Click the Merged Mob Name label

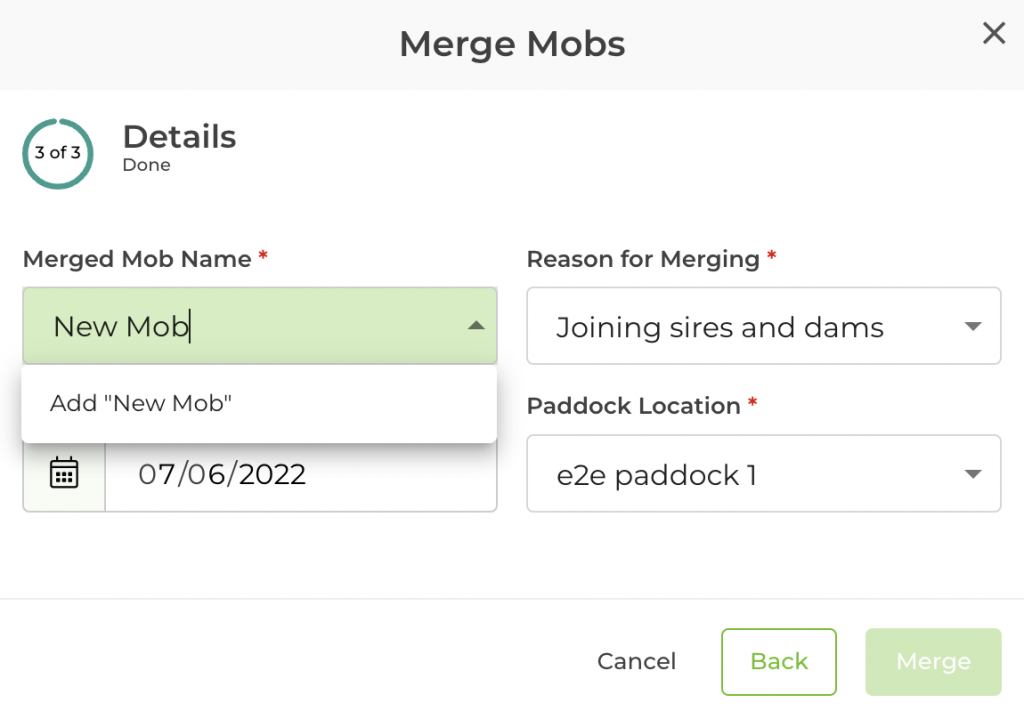click(x=137, y=259)
